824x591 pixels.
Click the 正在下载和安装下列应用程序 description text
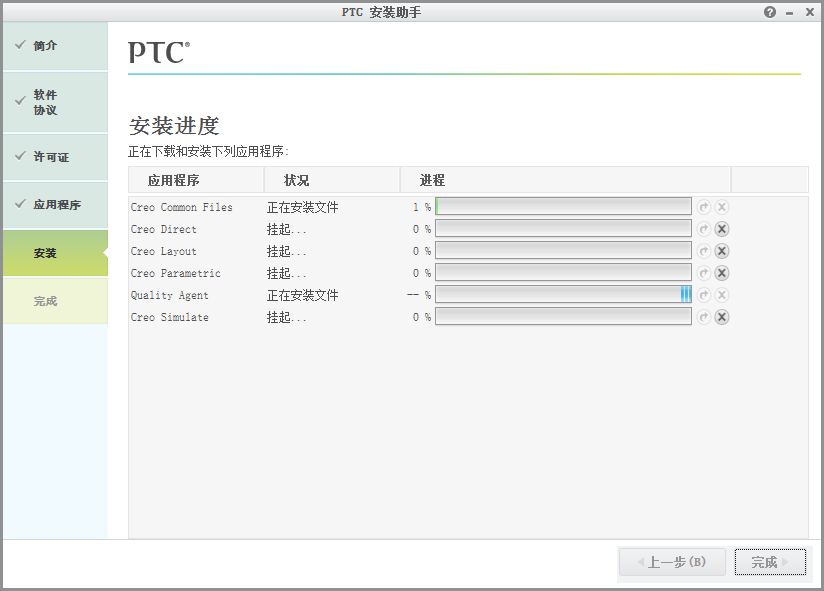(x=209, y=152)
